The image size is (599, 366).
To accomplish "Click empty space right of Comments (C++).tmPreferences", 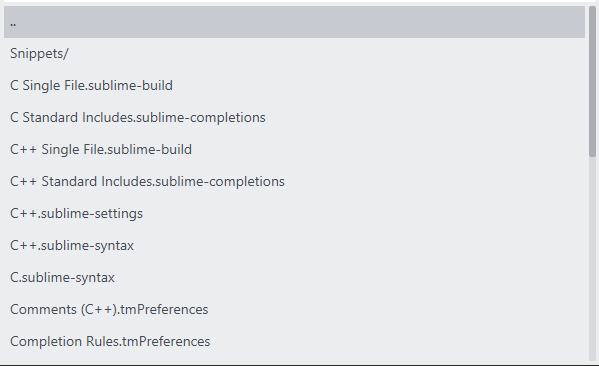I will pos(397,309).
